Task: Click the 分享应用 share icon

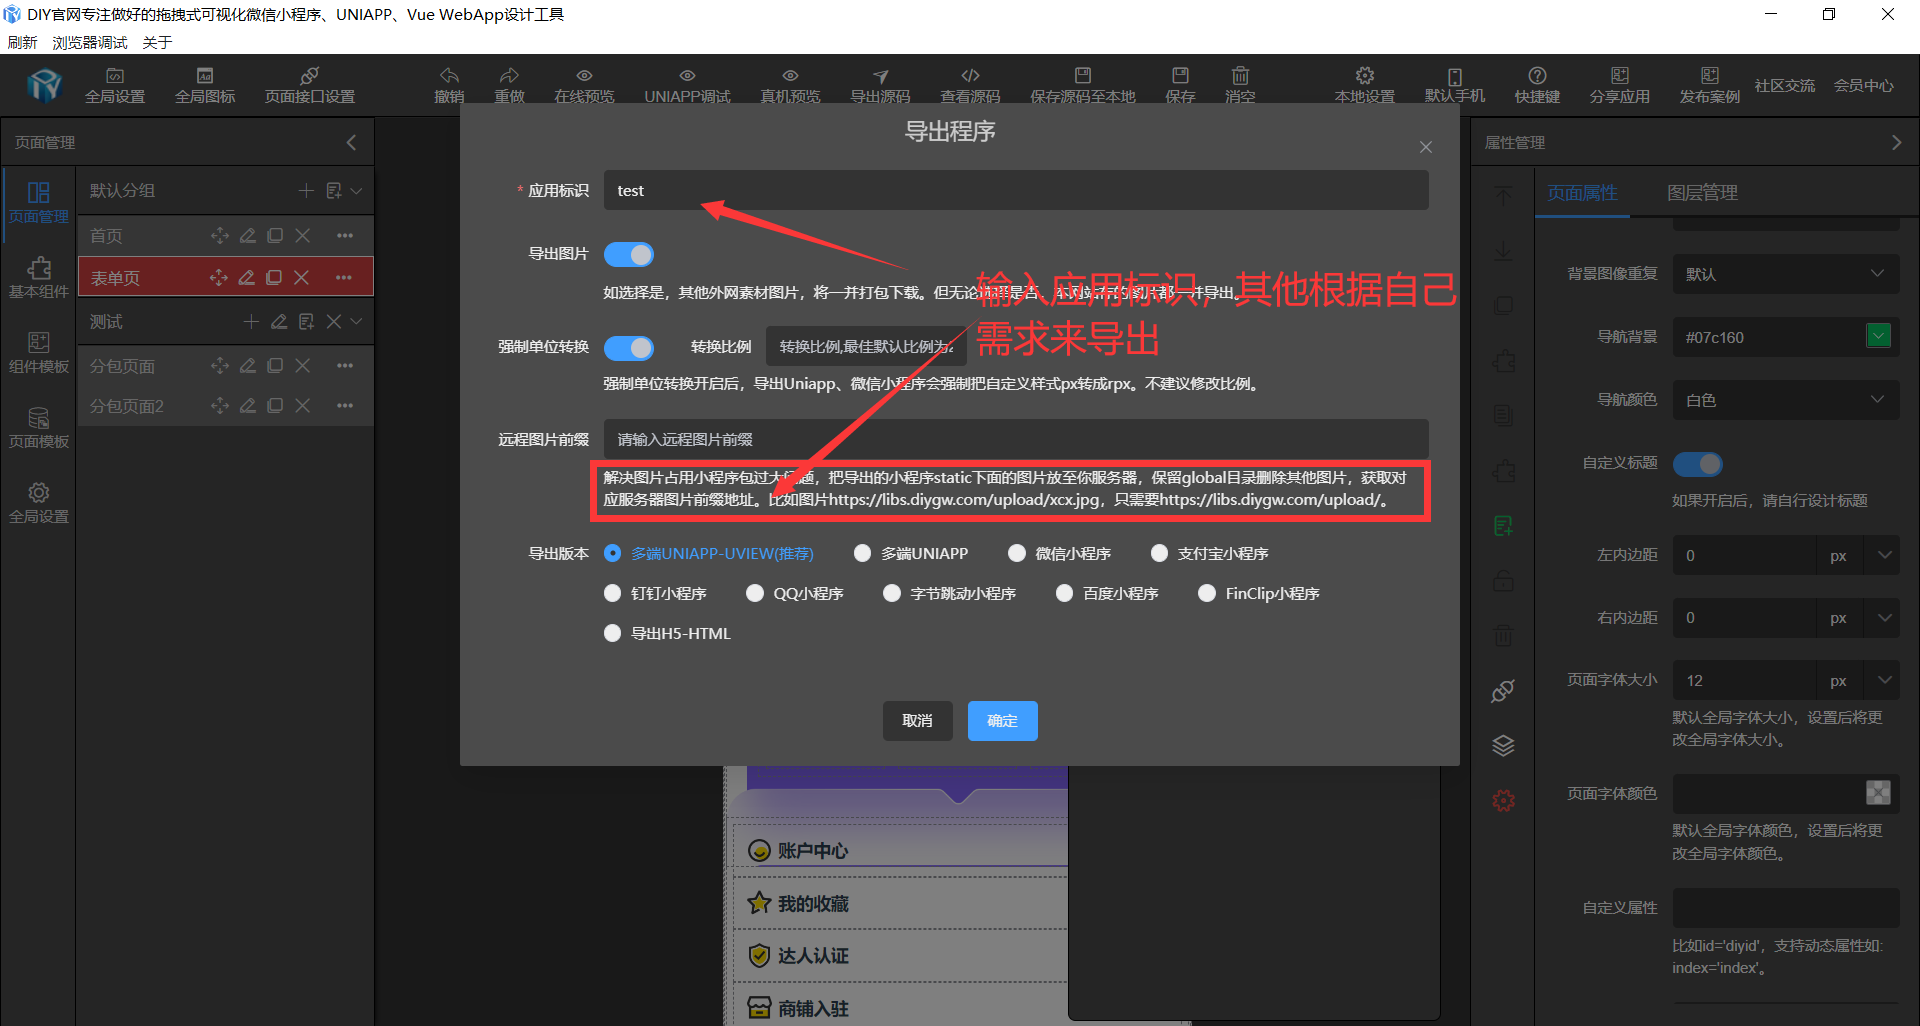Action: [1620, 84]
